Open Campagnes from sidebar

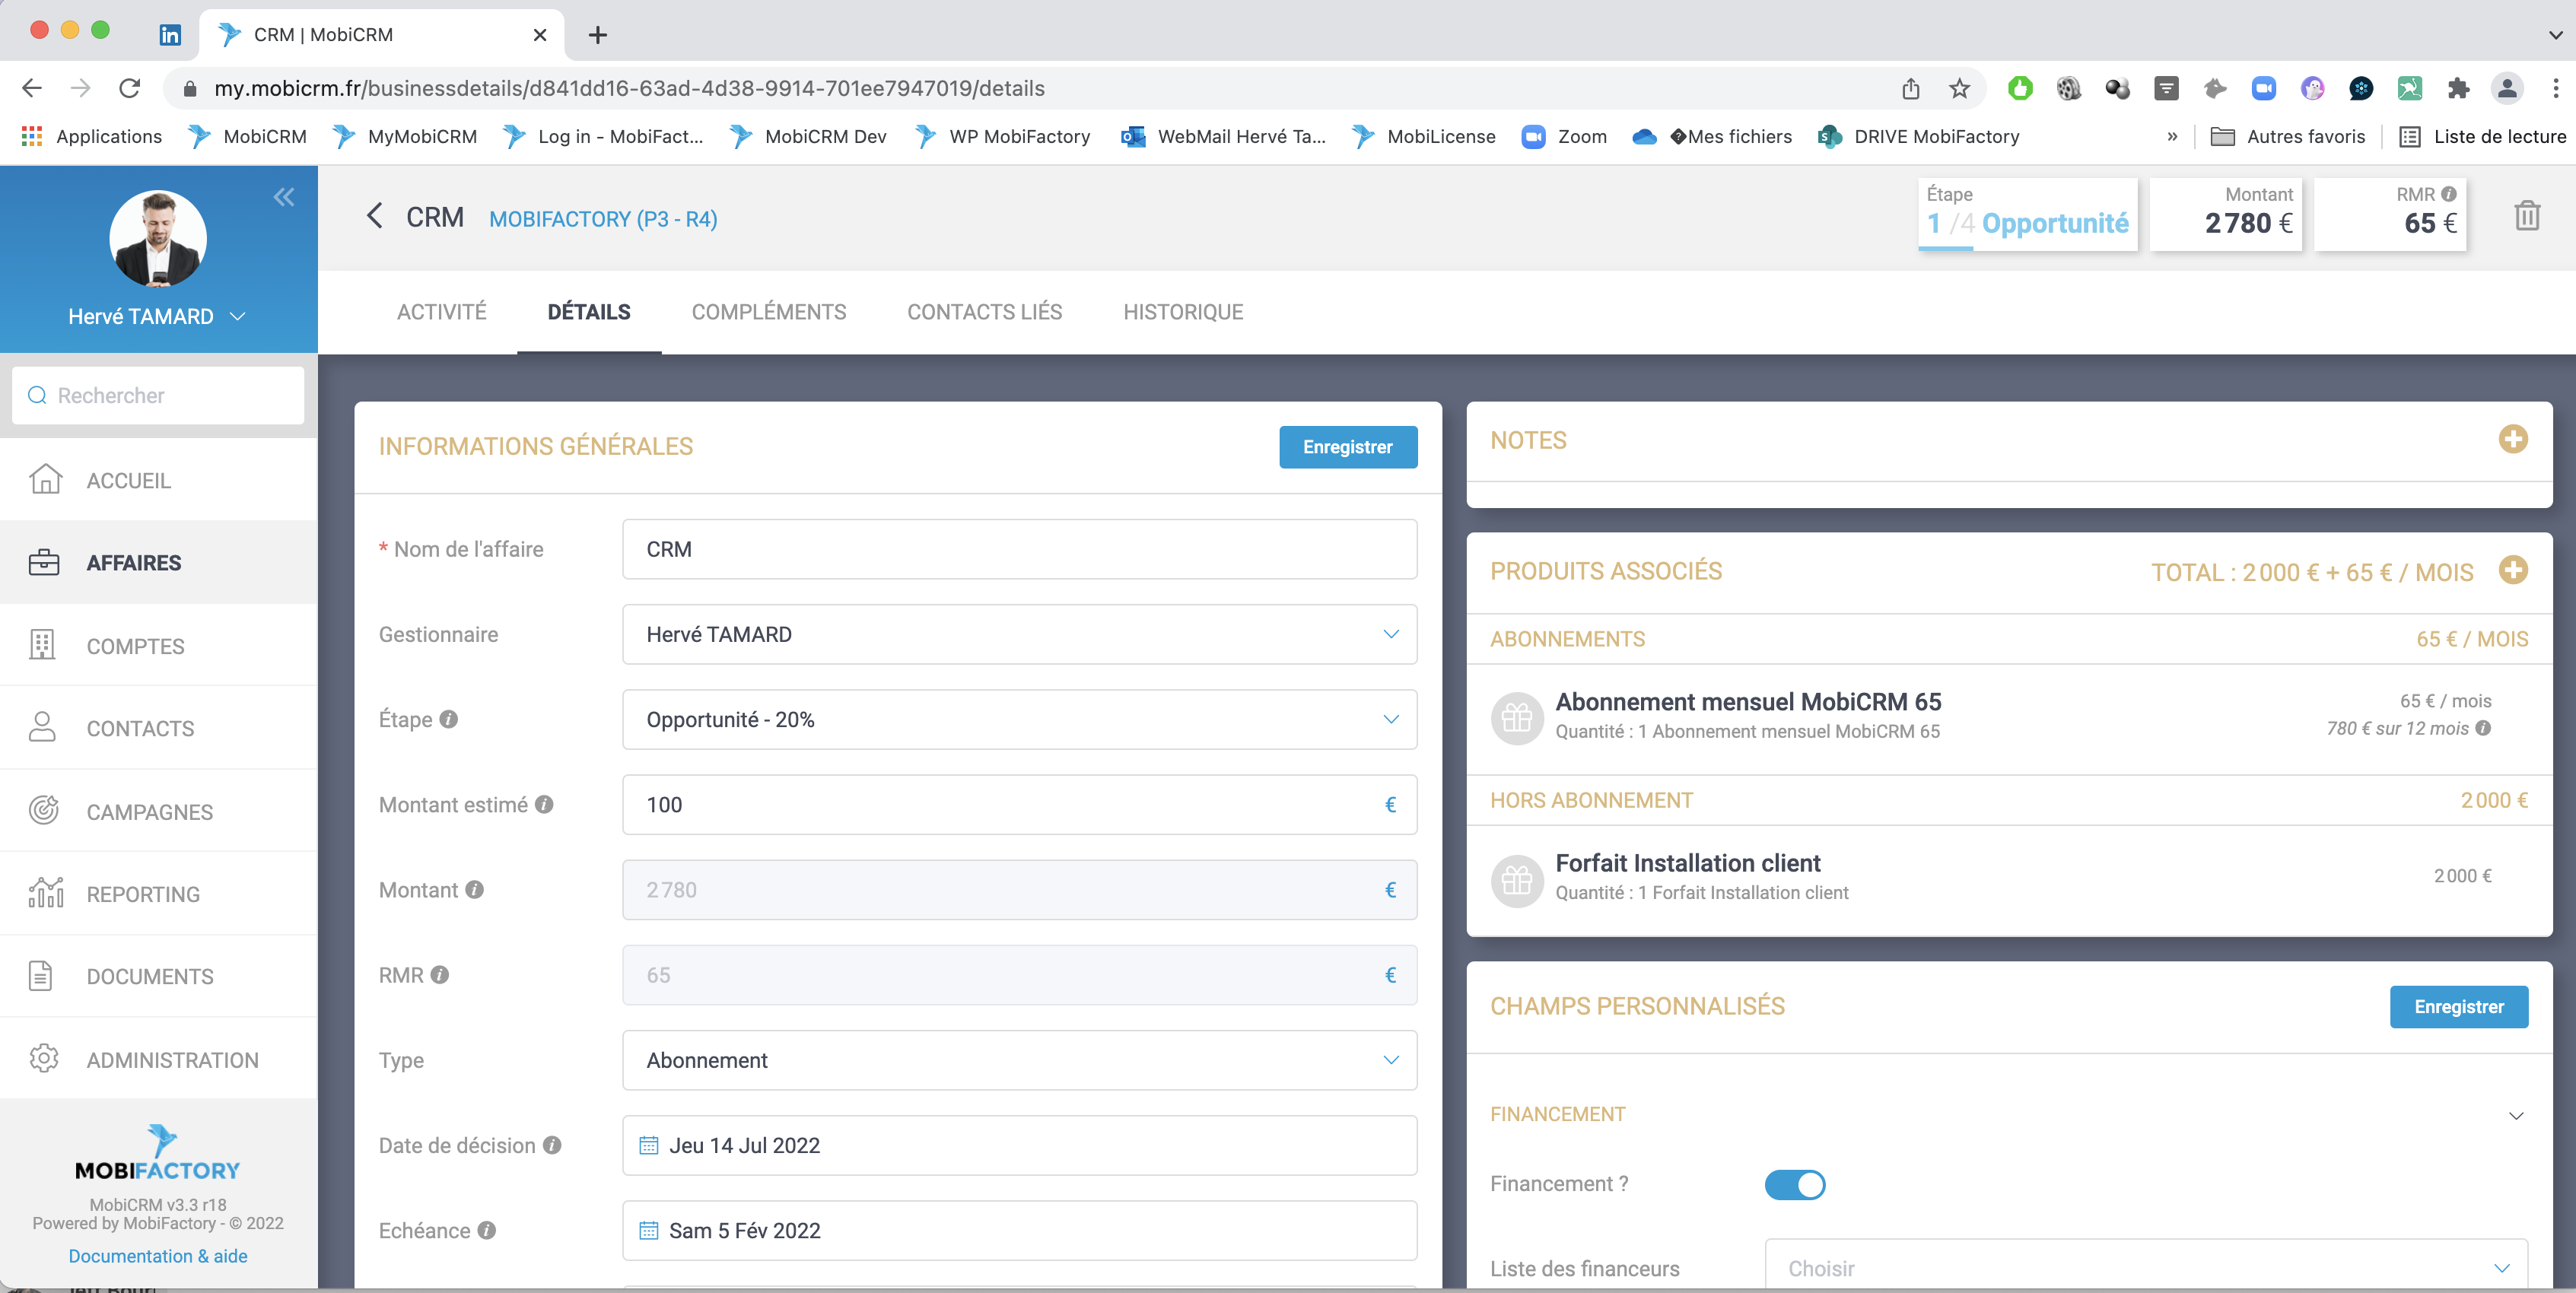[149, 811]
